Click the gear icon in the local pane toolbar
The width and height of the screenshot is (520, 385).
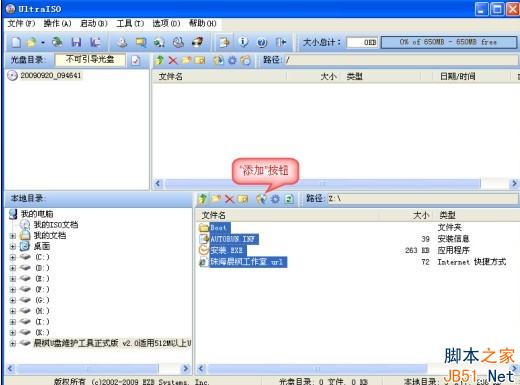click(275, 199)
